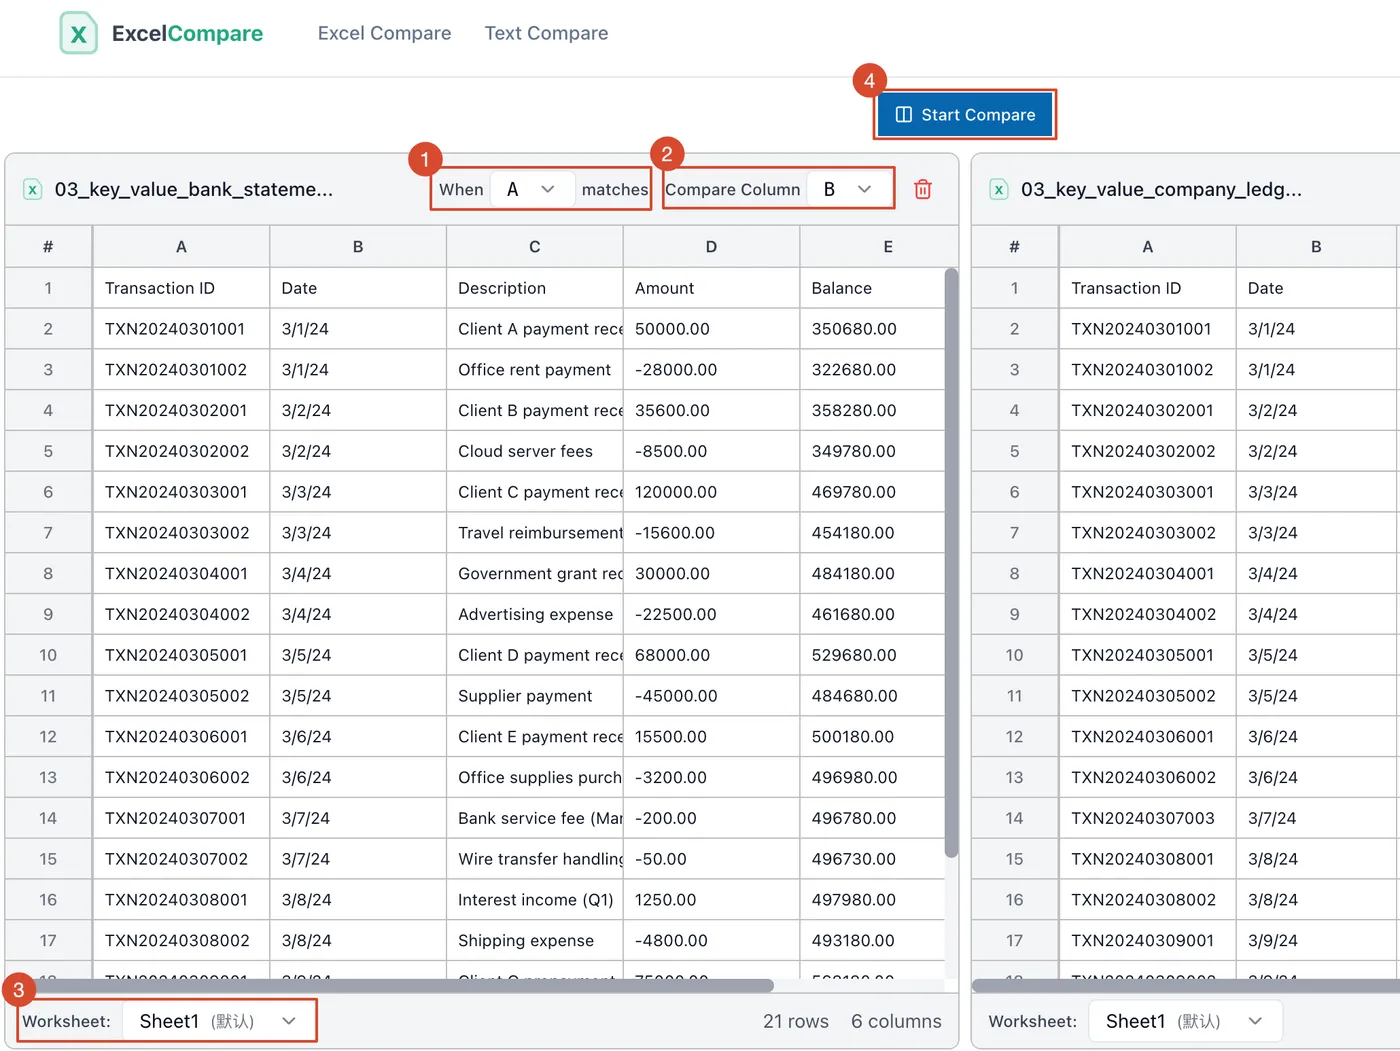1400x1051 pixels.
Task: Click cell 'Office supplies purch'
Action: (x=534, y=778)
